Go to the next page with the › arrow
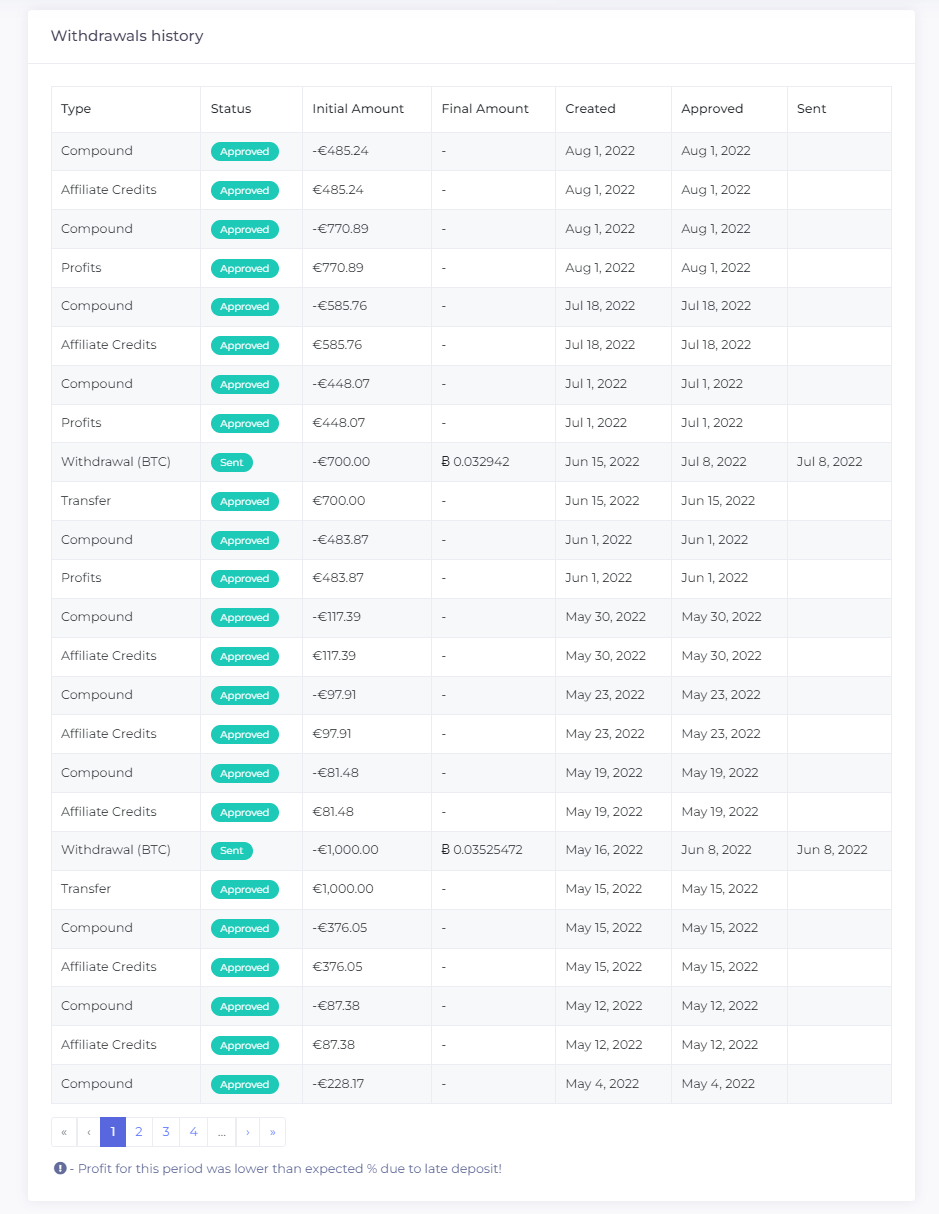939x1214 pixels. click(247, 1131)
